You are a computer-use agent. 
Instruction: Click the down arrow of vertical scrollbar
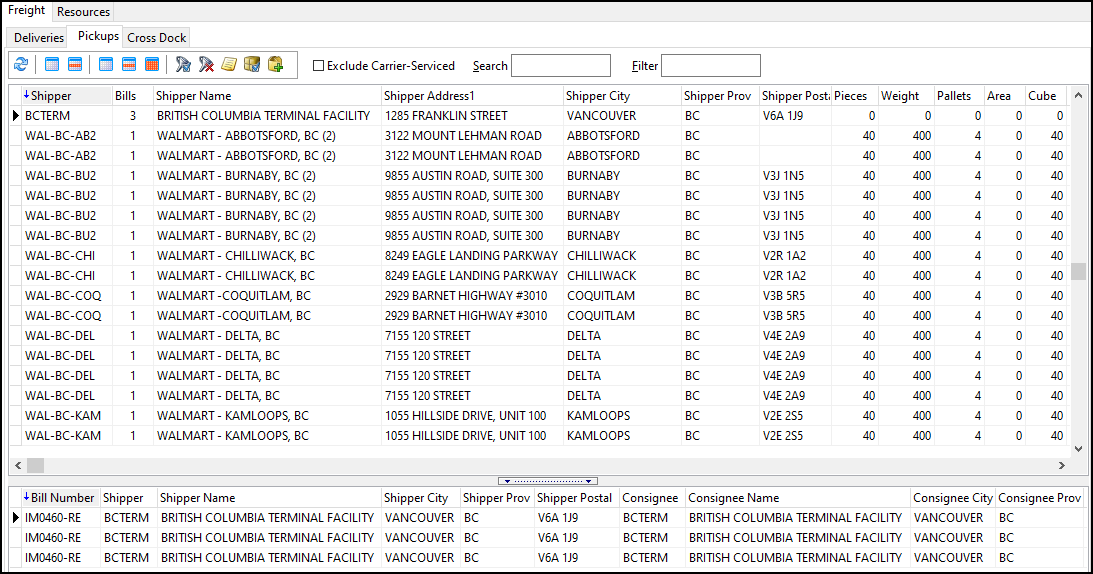pos(1078,447)
